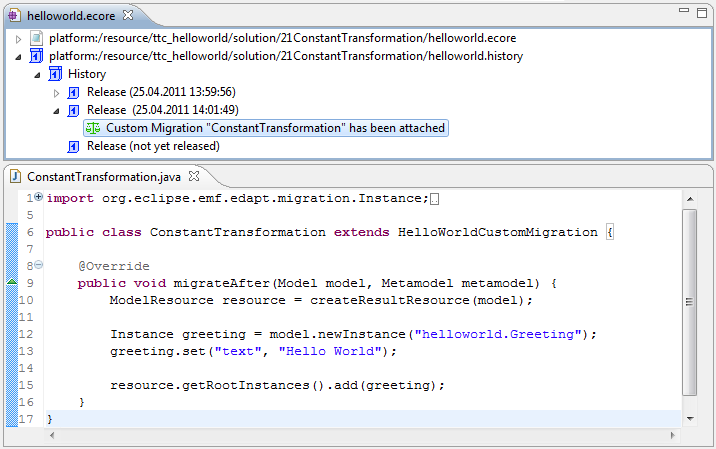Click the "helloworld.Greeting" string literal
The image size is (716, 449).
[x=498, y=334]
